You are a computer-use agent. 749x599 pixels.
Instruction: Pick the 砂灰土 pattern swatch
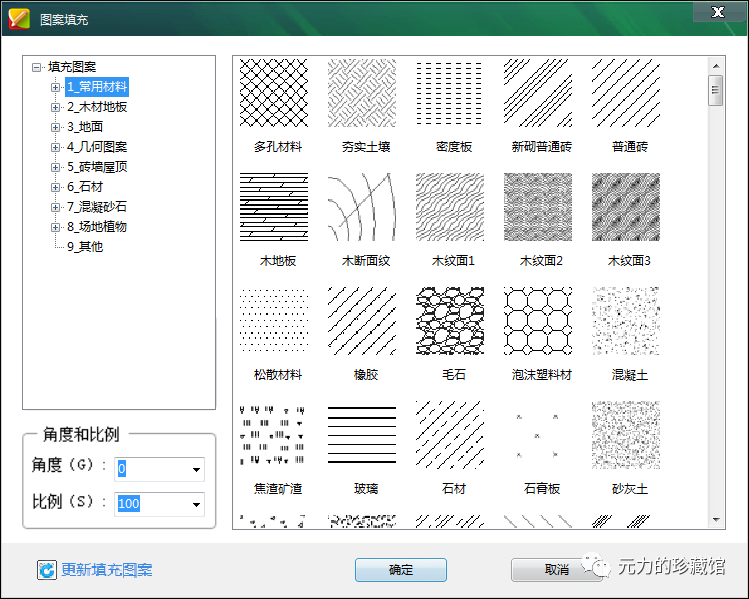(x=625, y=435)
